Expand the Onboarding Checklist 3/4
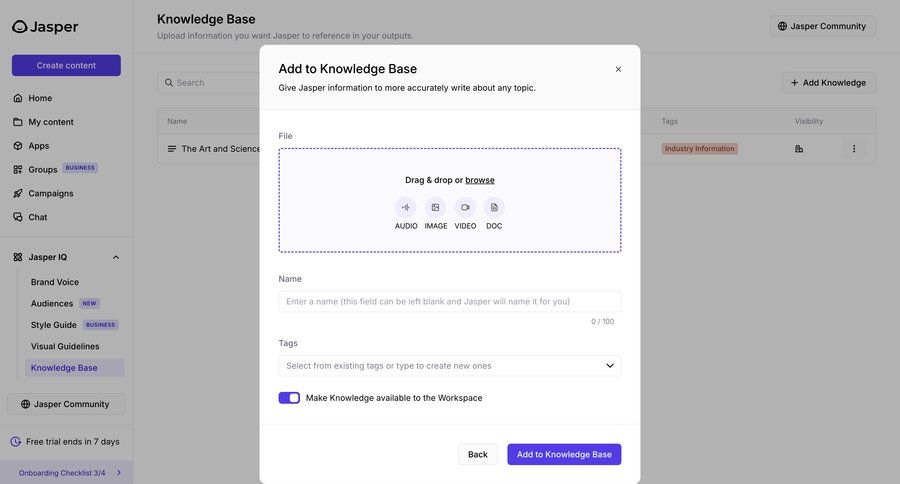The height and width of the screenshot is (484, 900). [x=67, y=473]
